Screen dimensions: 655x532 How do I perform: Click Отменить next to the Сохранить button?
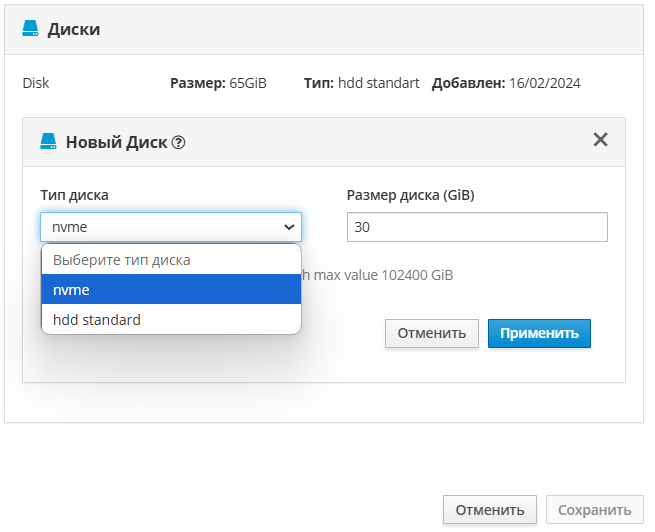click(x=490, y=510)
